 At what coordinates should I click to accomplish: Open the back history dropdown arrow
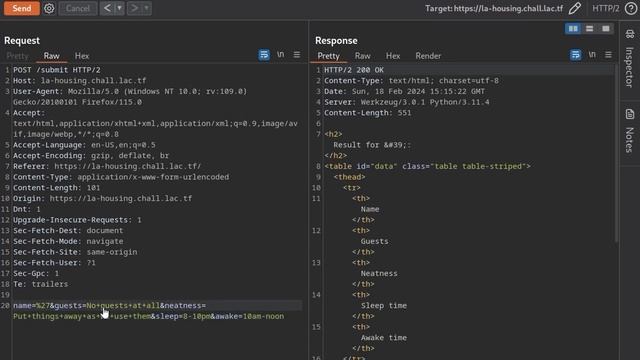pyautogui.click(x=120, y=8)
